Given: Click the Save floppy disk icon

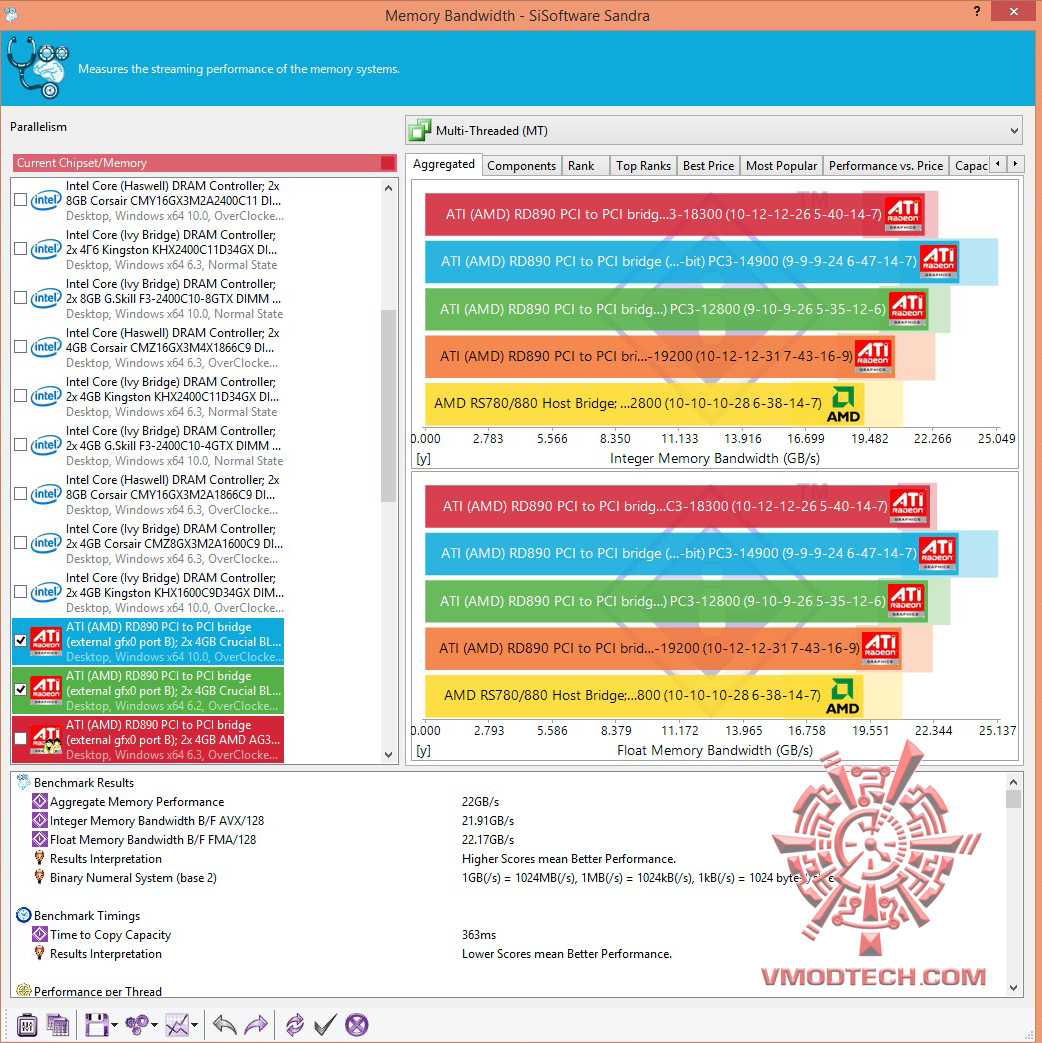Looking at the screenshot, I should [96, 1025].
